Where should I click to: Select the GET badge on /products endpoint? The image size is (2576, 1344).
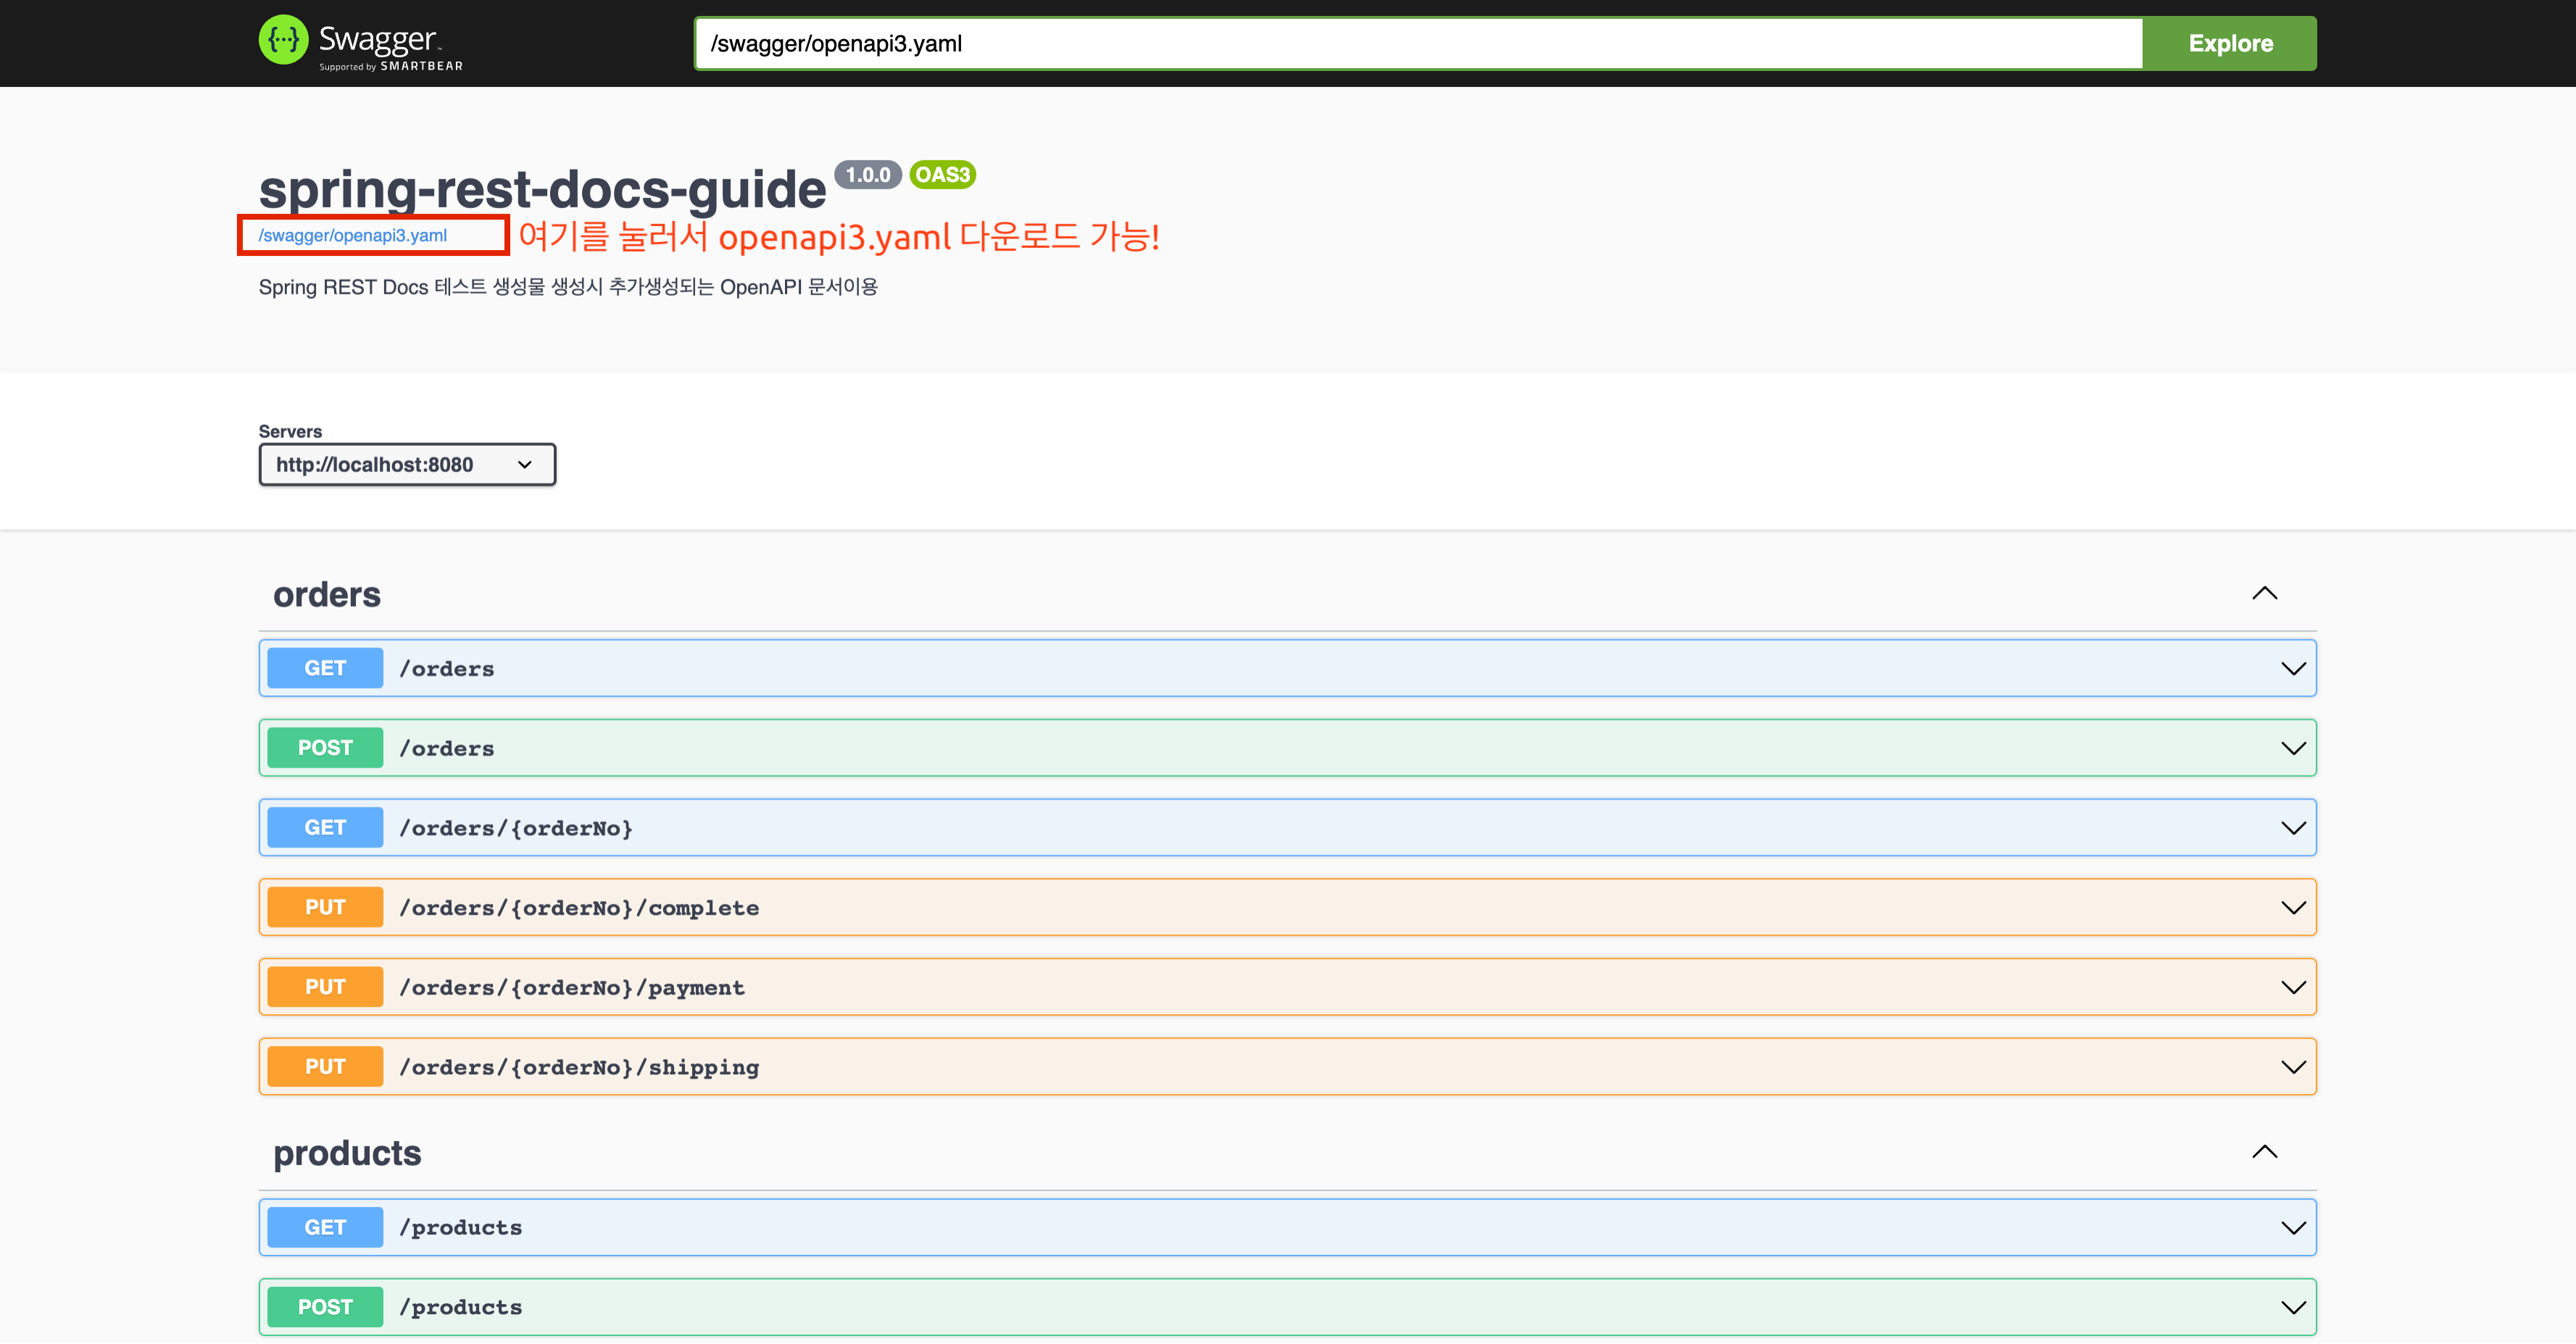[324, 1226]
